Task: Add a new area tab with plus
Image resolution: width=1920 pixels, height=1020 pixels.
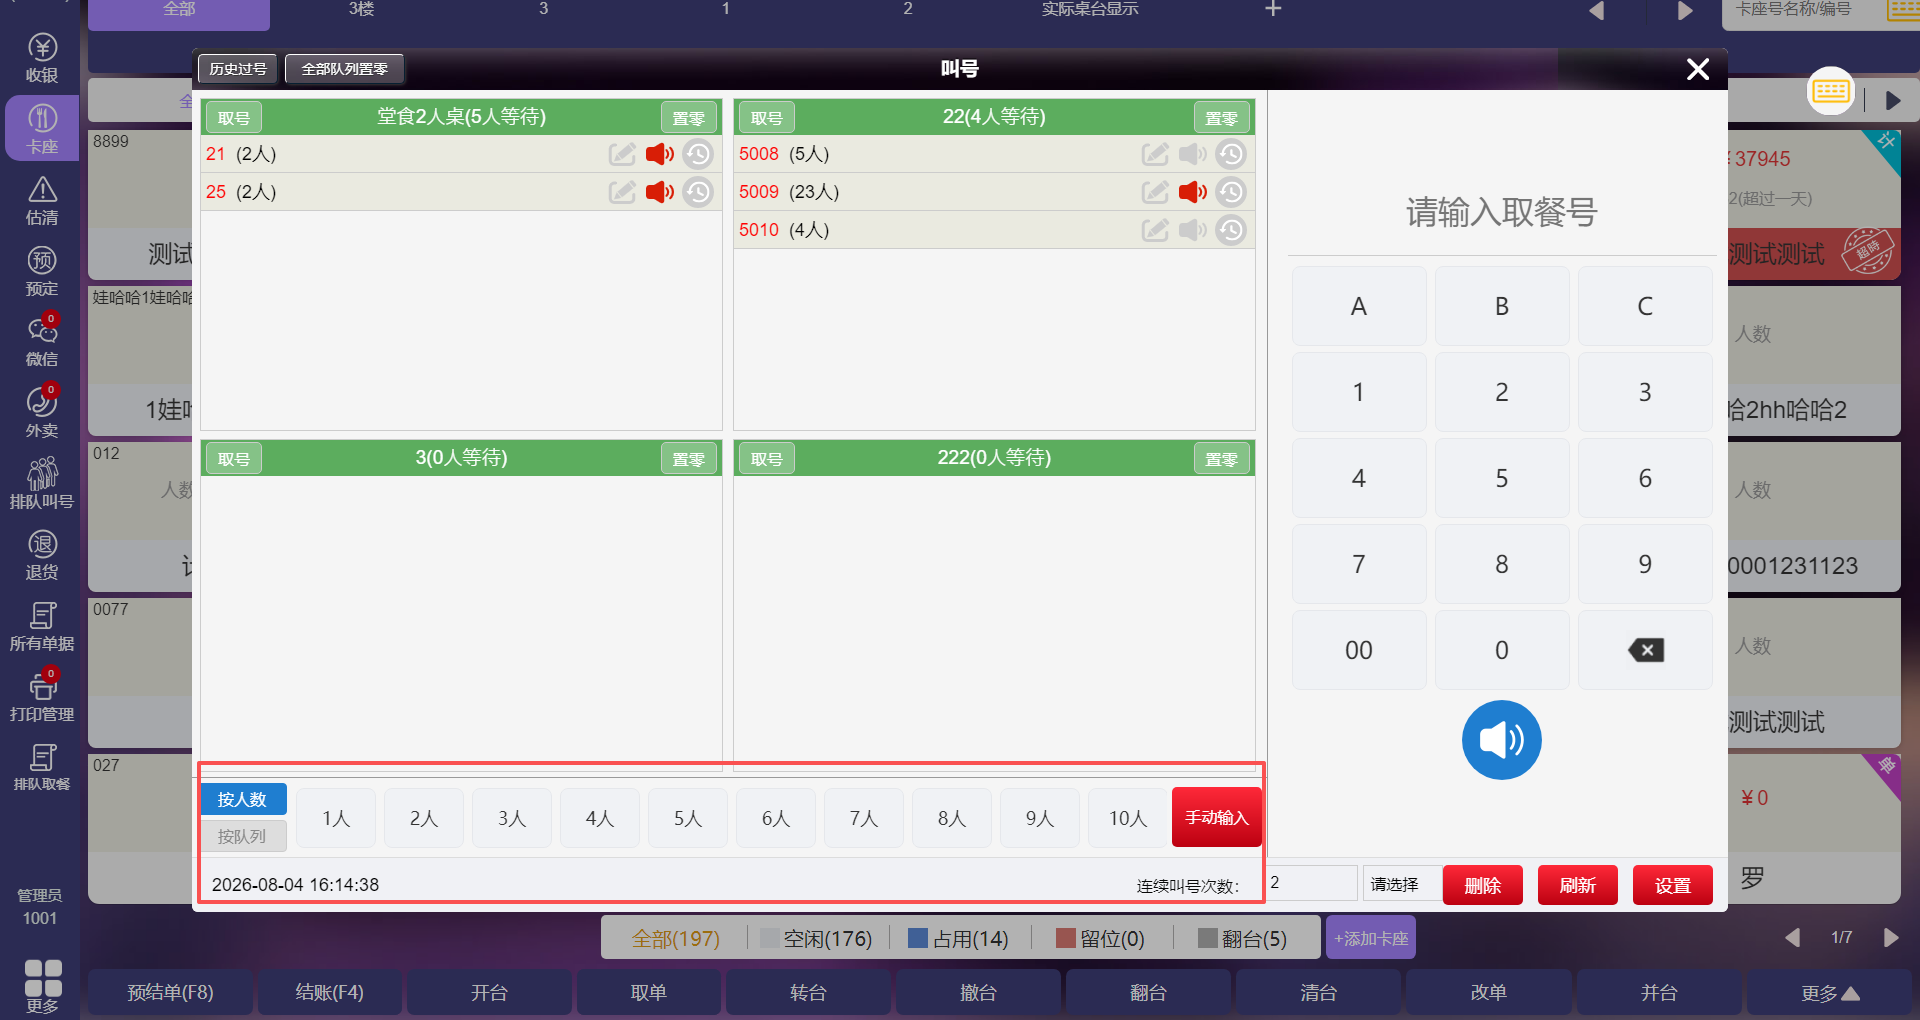Action: [1273, 10]
